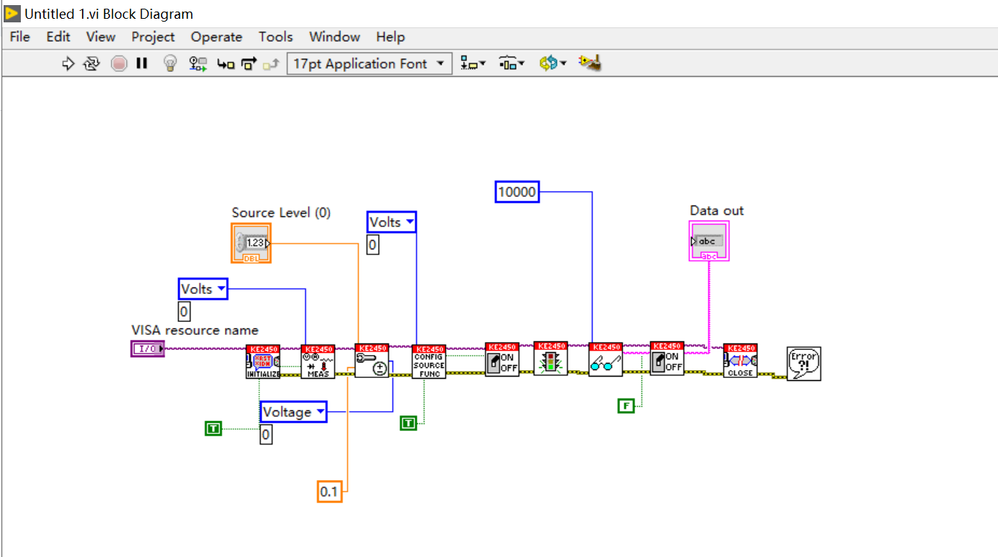This screenshot has width=998, height=557.
Task: Start Run Continuously mode
Action: tap(92, 64)
